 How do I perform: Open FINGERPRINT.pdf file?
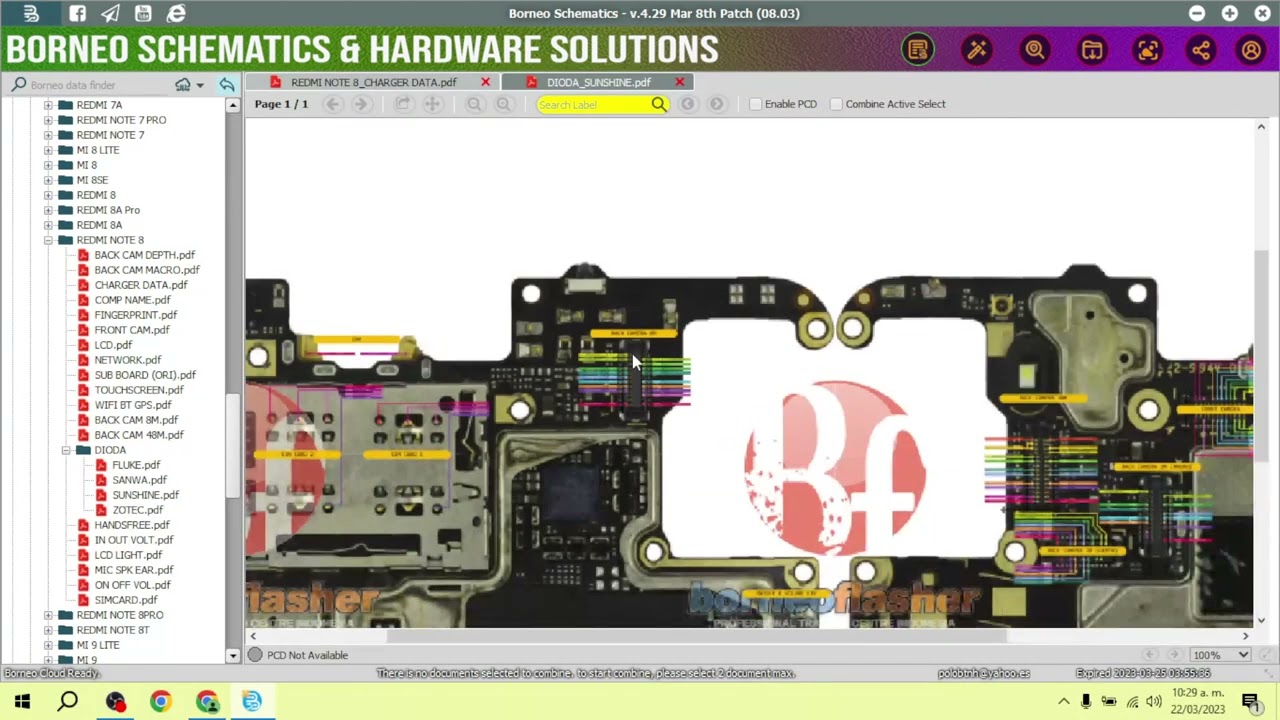135,315
